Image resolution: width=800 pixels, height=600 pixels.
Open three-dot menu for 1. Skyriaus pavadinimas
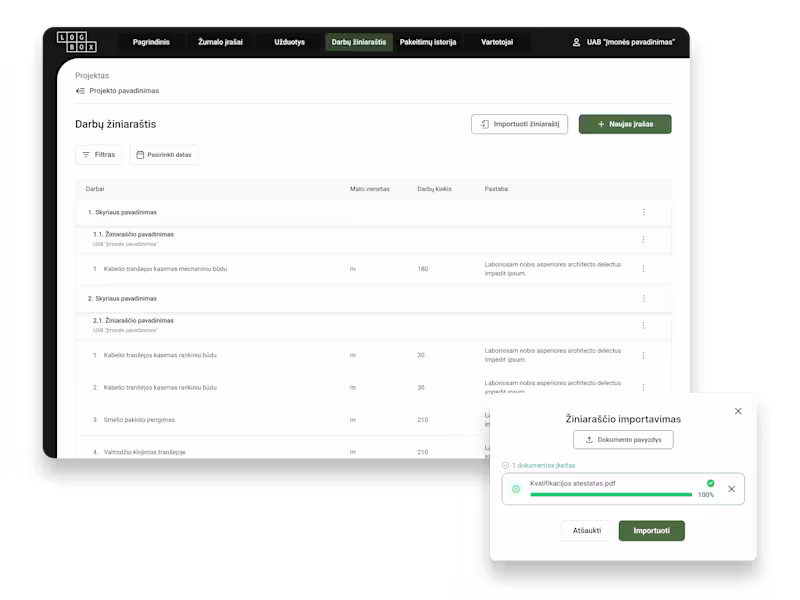[x=643, y=212]
